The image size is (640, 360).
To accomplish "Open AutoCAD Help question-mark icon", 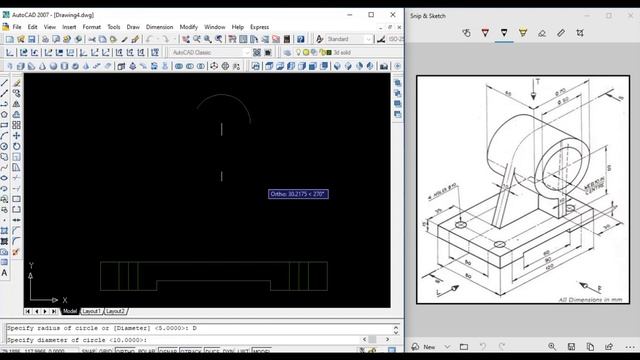I will pyautogui.click(x=301, y=39).
